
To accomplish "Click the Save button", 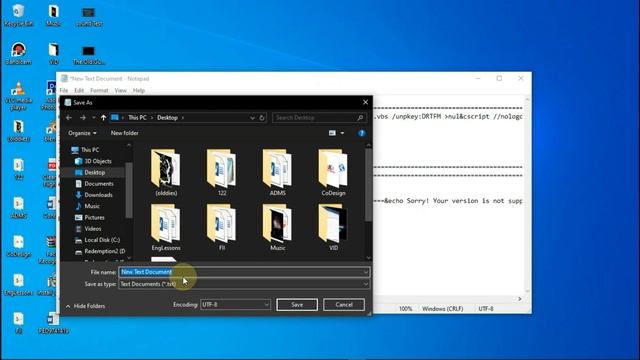I will (297, 304).
